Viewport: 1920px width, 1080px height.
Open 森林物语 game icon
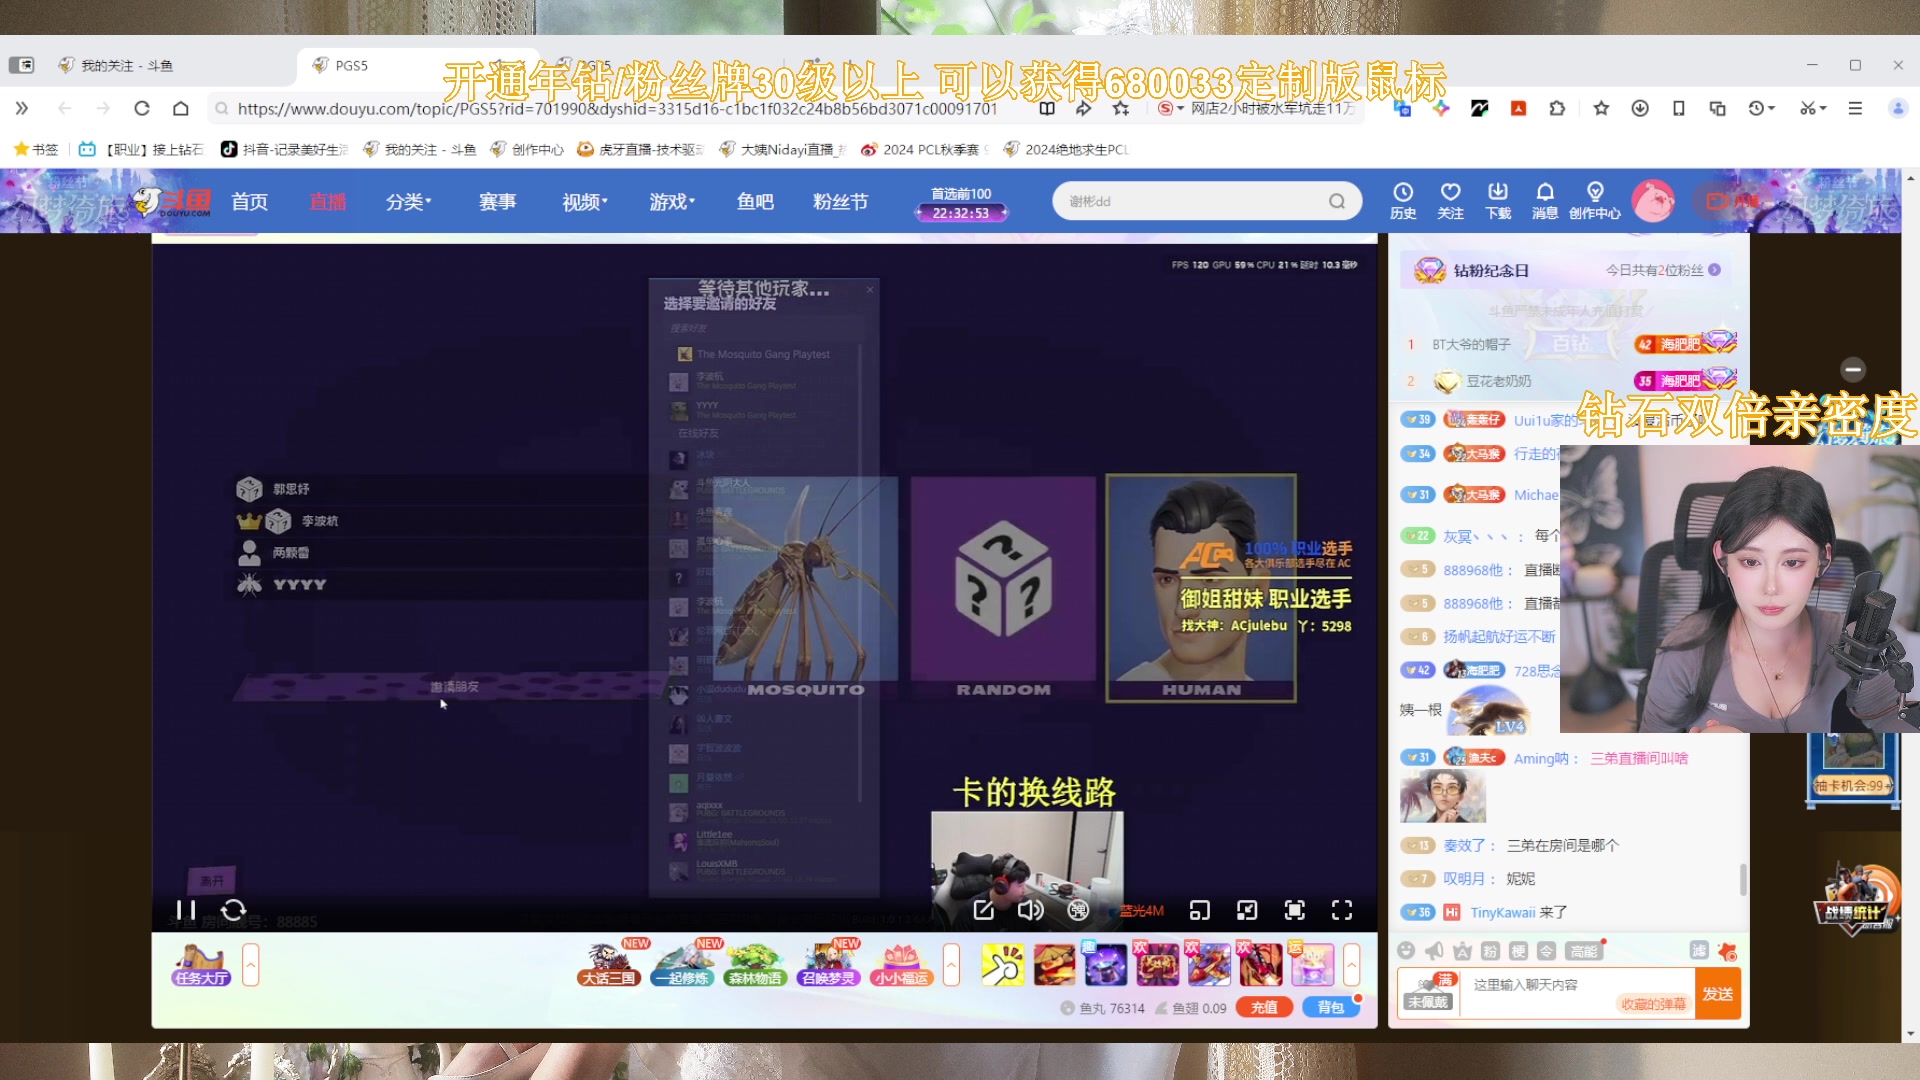click(755, 965)
